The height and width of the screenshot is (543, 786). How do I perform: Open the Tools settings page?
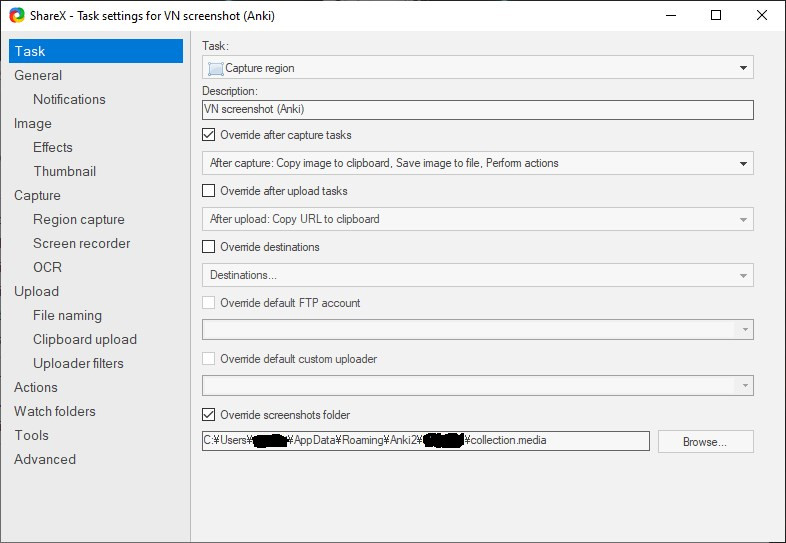32,435
